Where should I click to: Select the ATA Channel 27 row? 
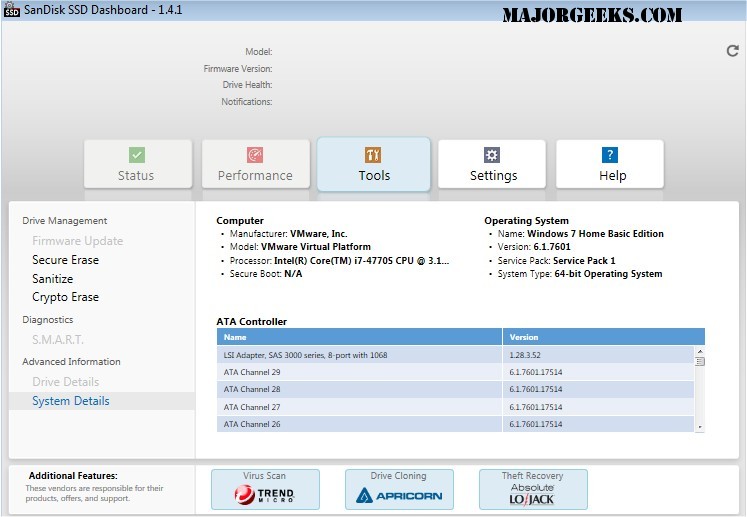point(455,407)
